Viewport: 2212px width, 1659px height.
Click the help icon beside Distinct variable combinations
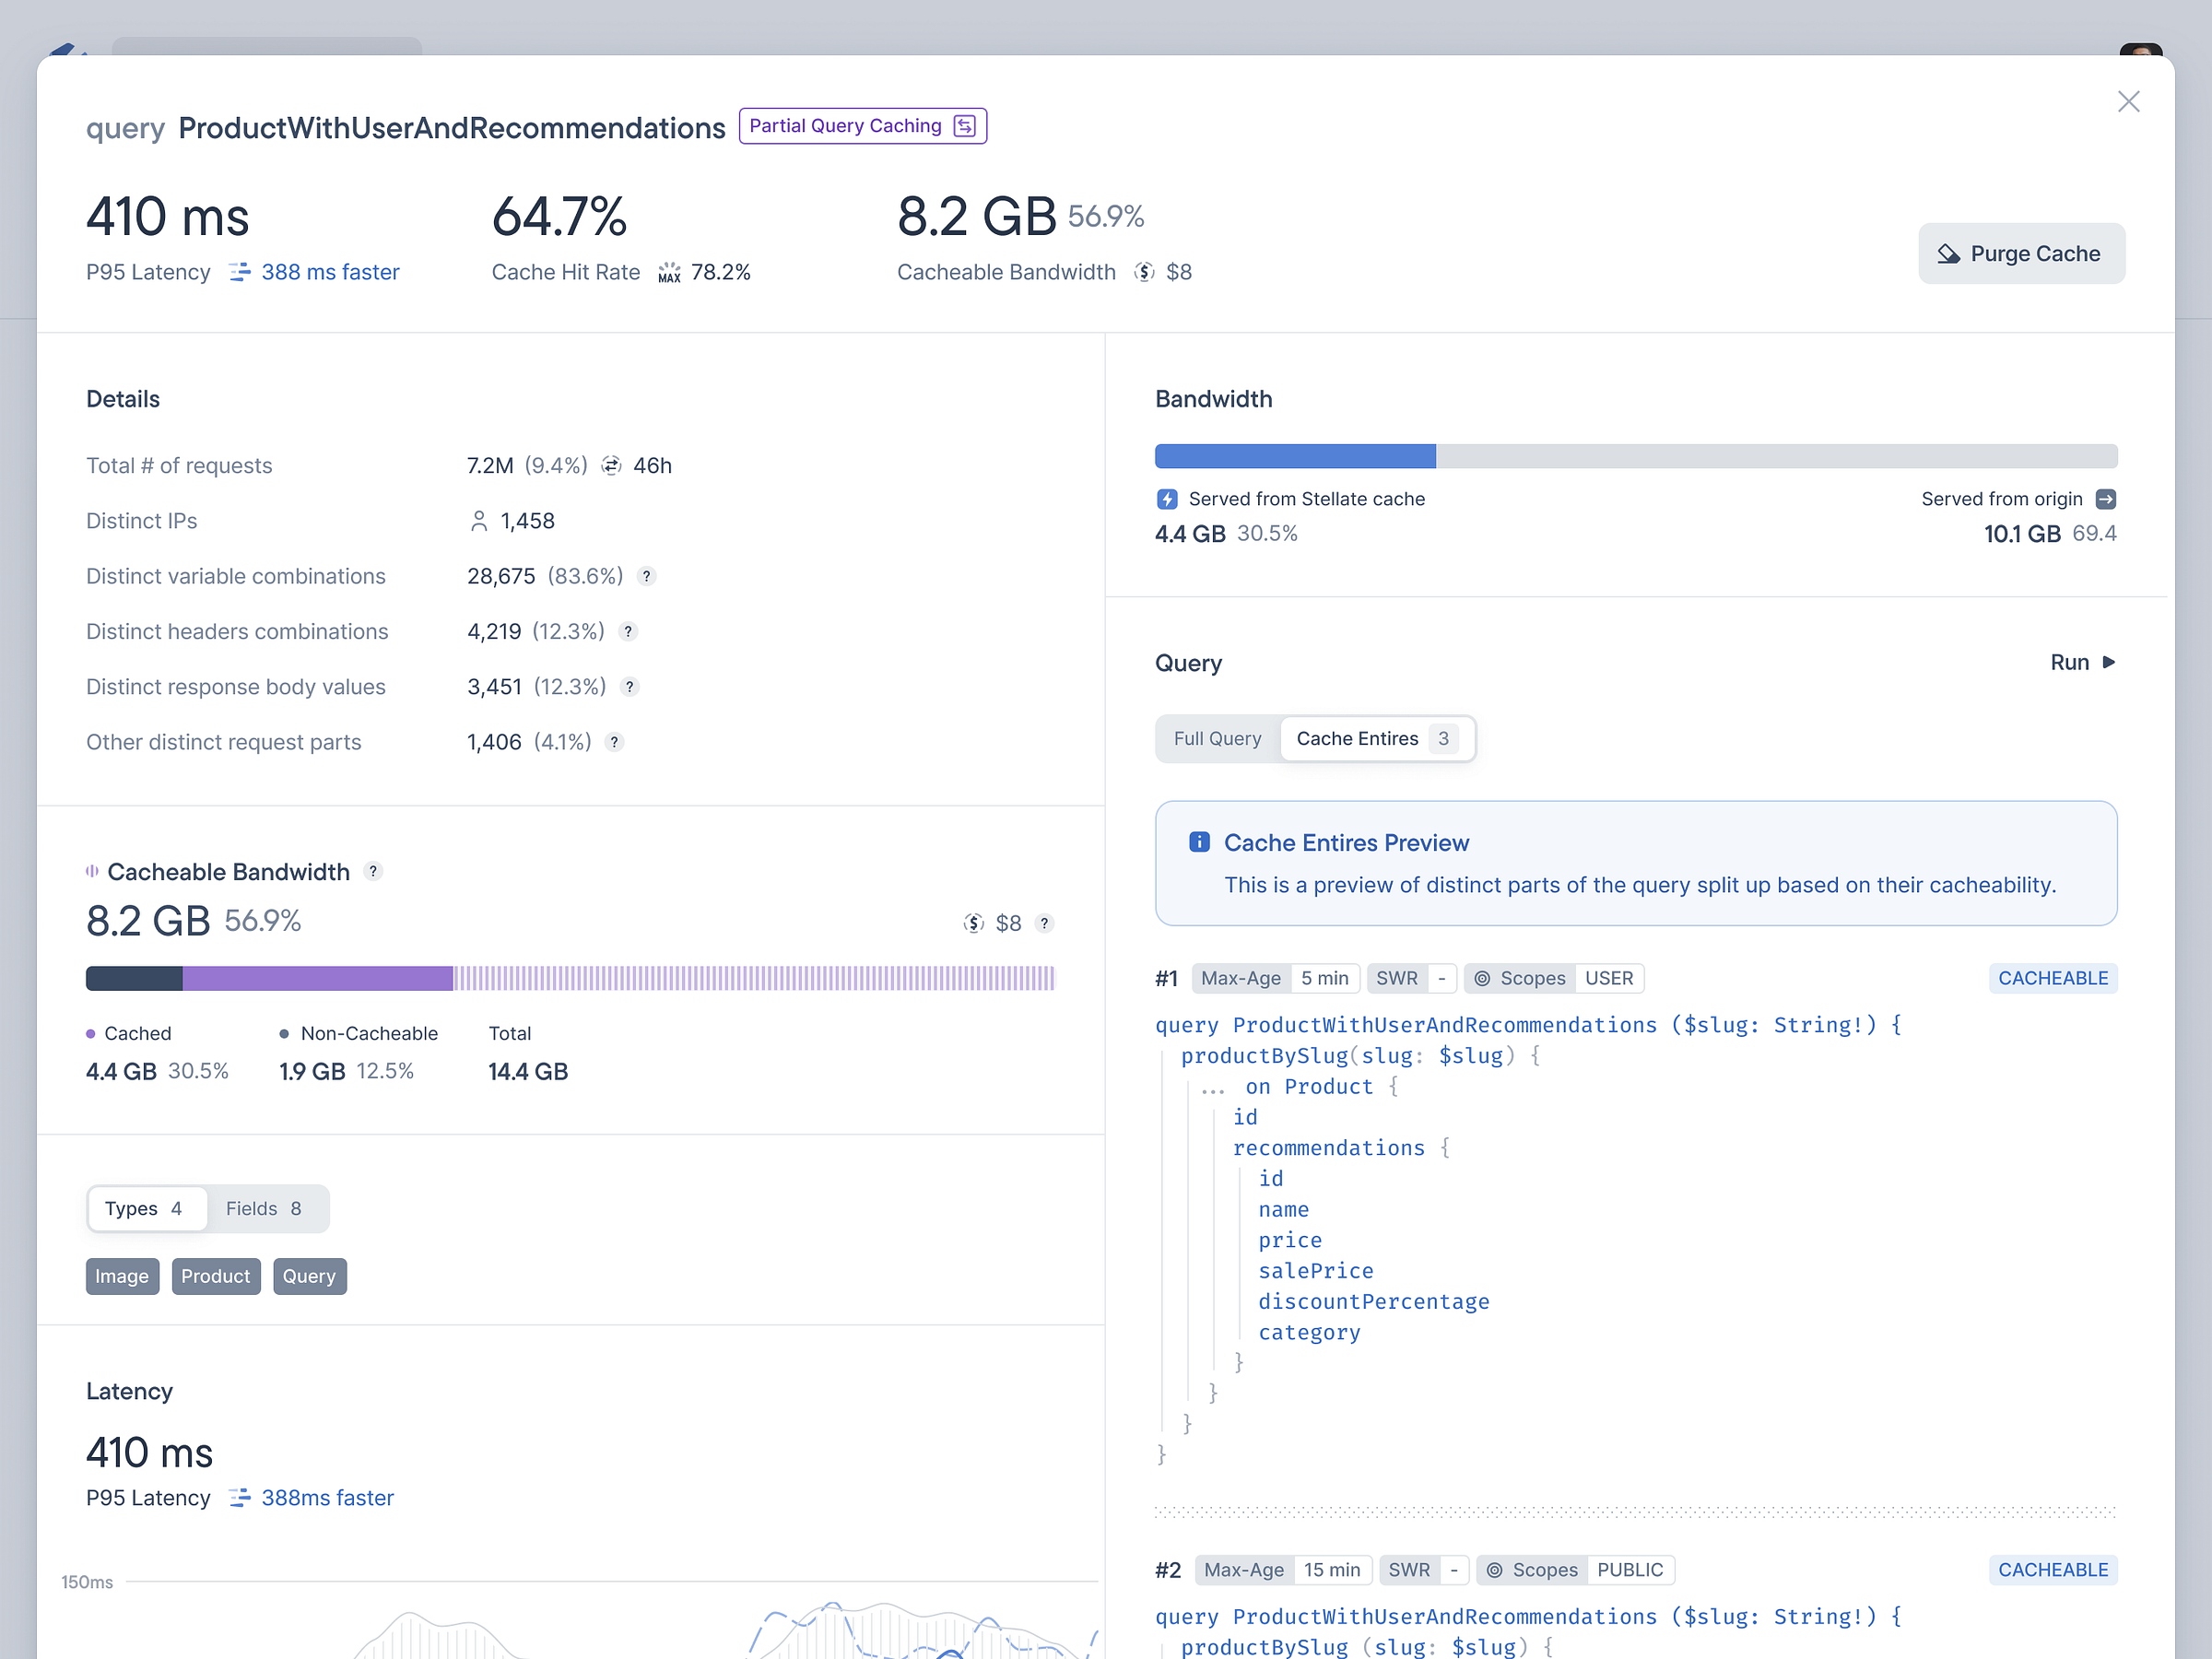(646, 576)
